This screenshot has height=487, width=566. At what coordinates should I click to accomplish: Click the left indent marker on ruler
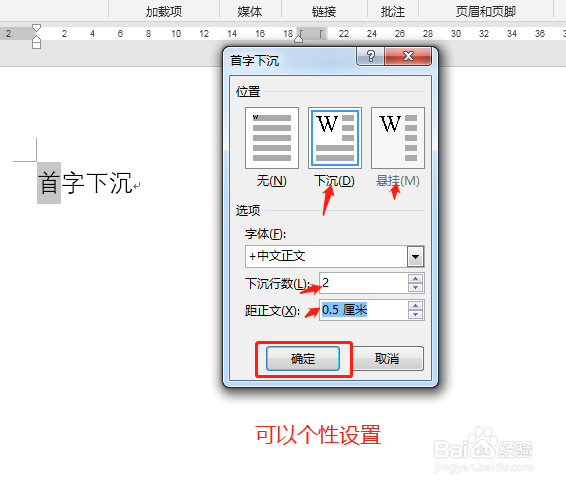point(36,44)
